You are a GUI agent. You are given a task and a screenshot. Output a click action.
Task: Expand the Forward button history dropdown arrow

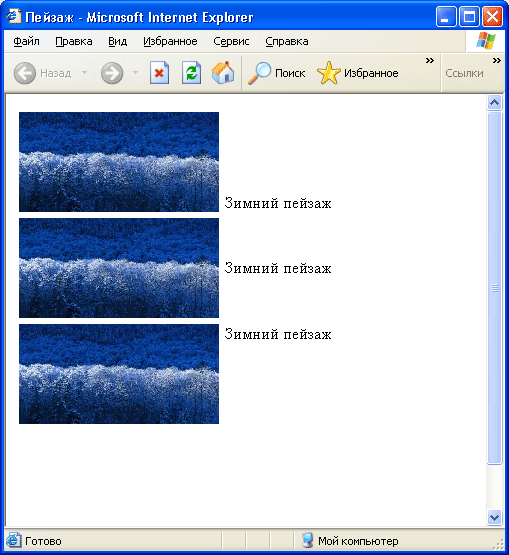(135, 73)
